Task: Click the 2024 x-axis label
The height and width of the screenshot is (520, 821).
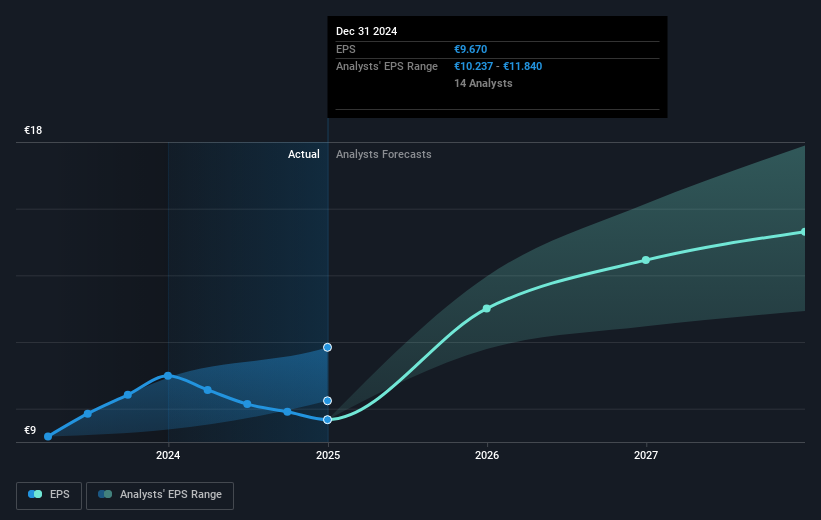Action: [168, 455]
